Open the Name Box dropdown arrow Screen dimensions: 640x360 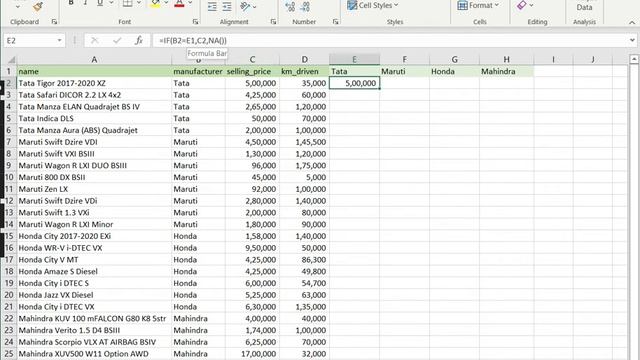[x=59, y=40]
